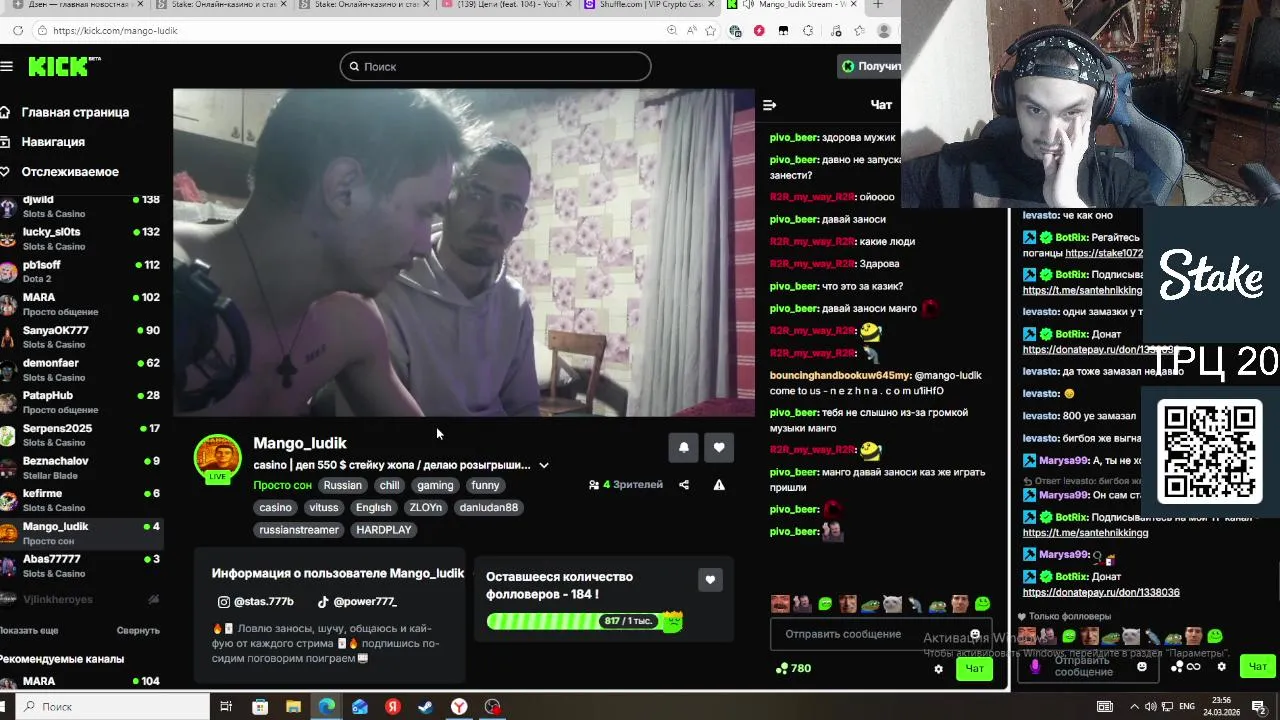This screenshot has height=720, width=1280.
Task: Open left chat settings gear
Action: 938,669
